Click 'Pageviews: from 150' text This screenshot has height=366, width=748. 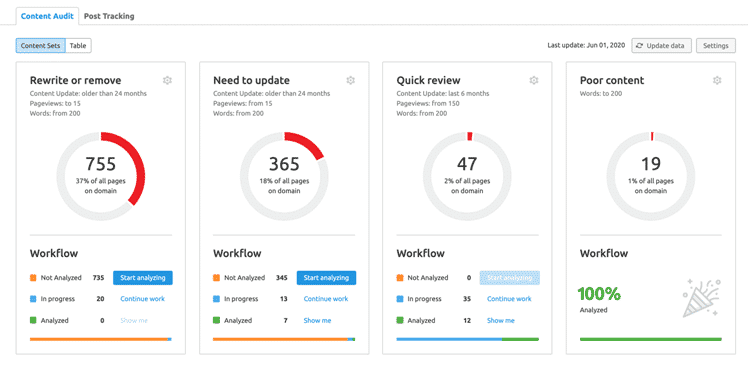click(x=428, y=104)
